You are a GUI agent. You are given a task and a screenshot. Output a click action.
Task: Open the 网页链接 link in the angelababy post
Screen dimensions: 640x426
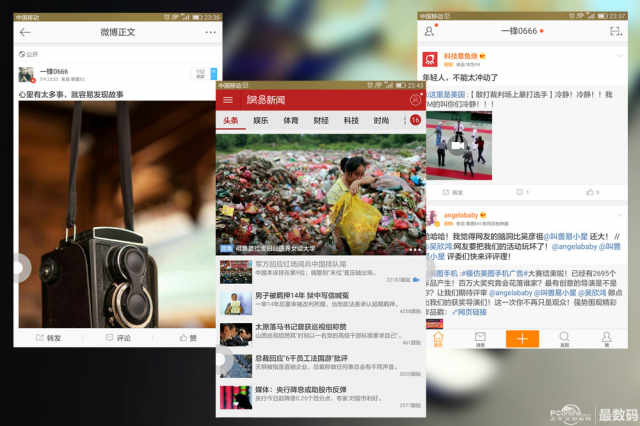coord(469,312)
